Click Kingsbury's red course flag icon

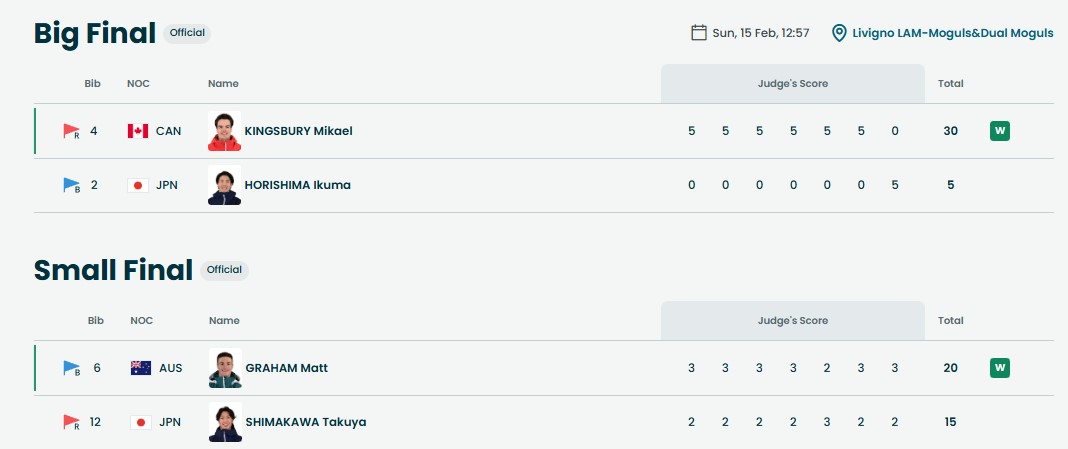71,131
